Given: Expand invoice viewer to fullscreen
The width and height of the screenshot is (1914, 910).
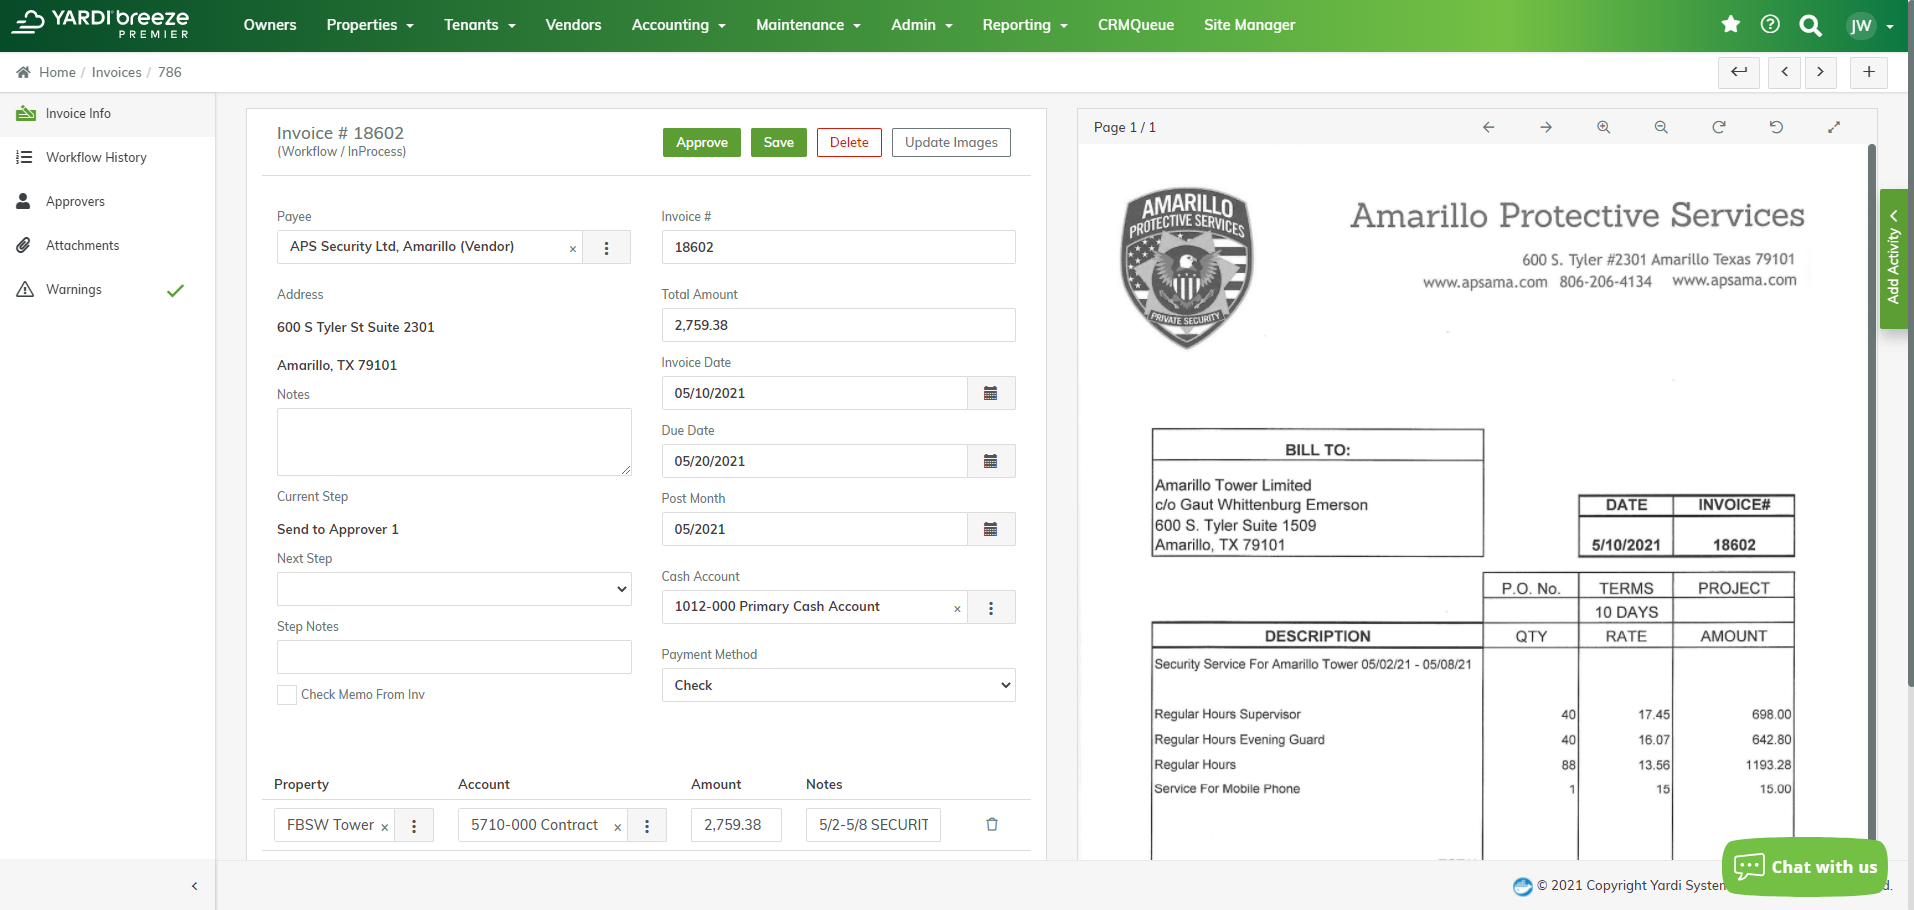Looking at the screenshot, I should click(1833, 127).
